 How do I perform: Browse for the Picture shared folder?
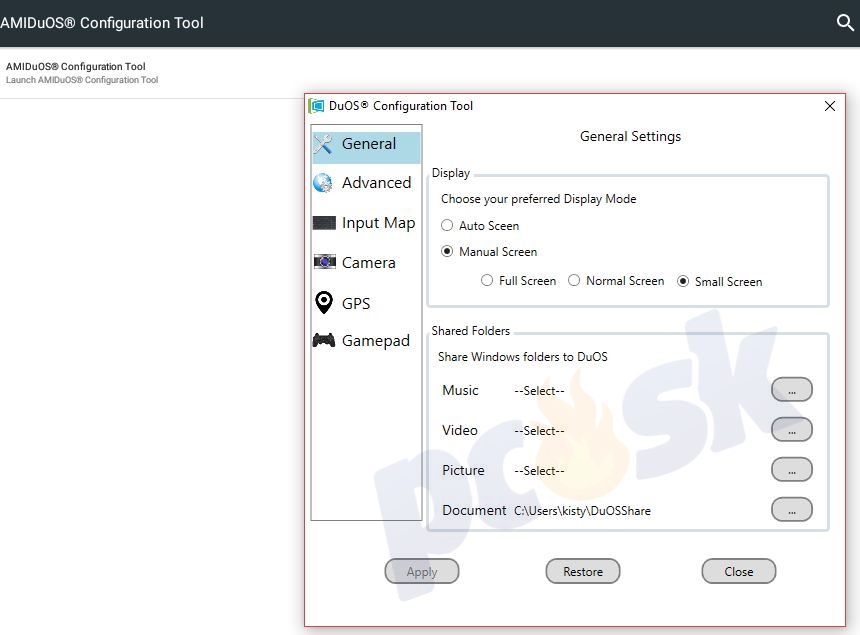coord(791,470)
